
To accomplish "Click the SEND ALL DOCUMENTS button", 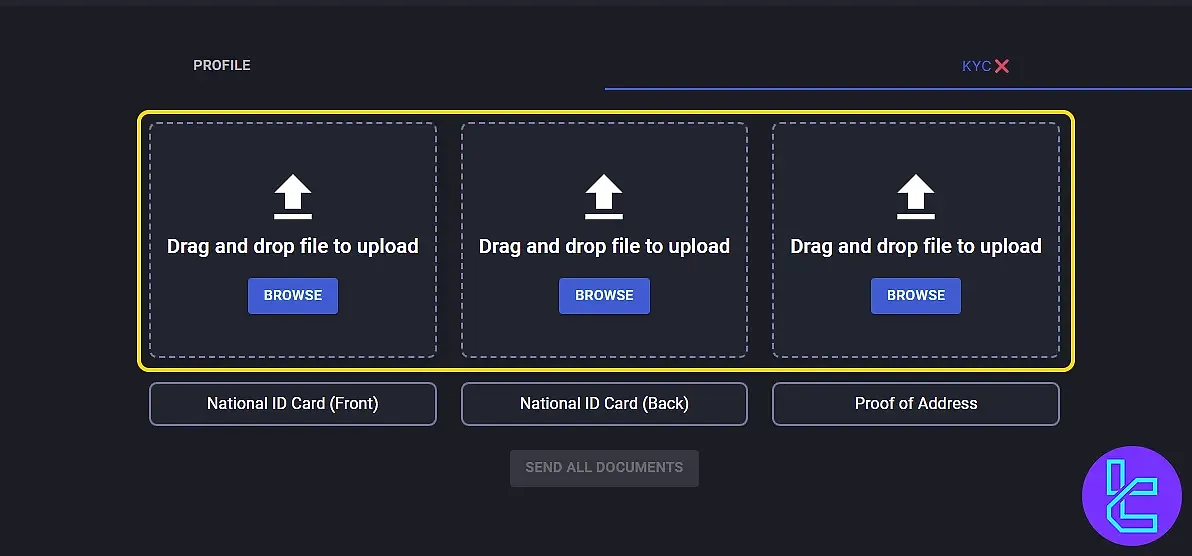I will (x=604, y=468).
